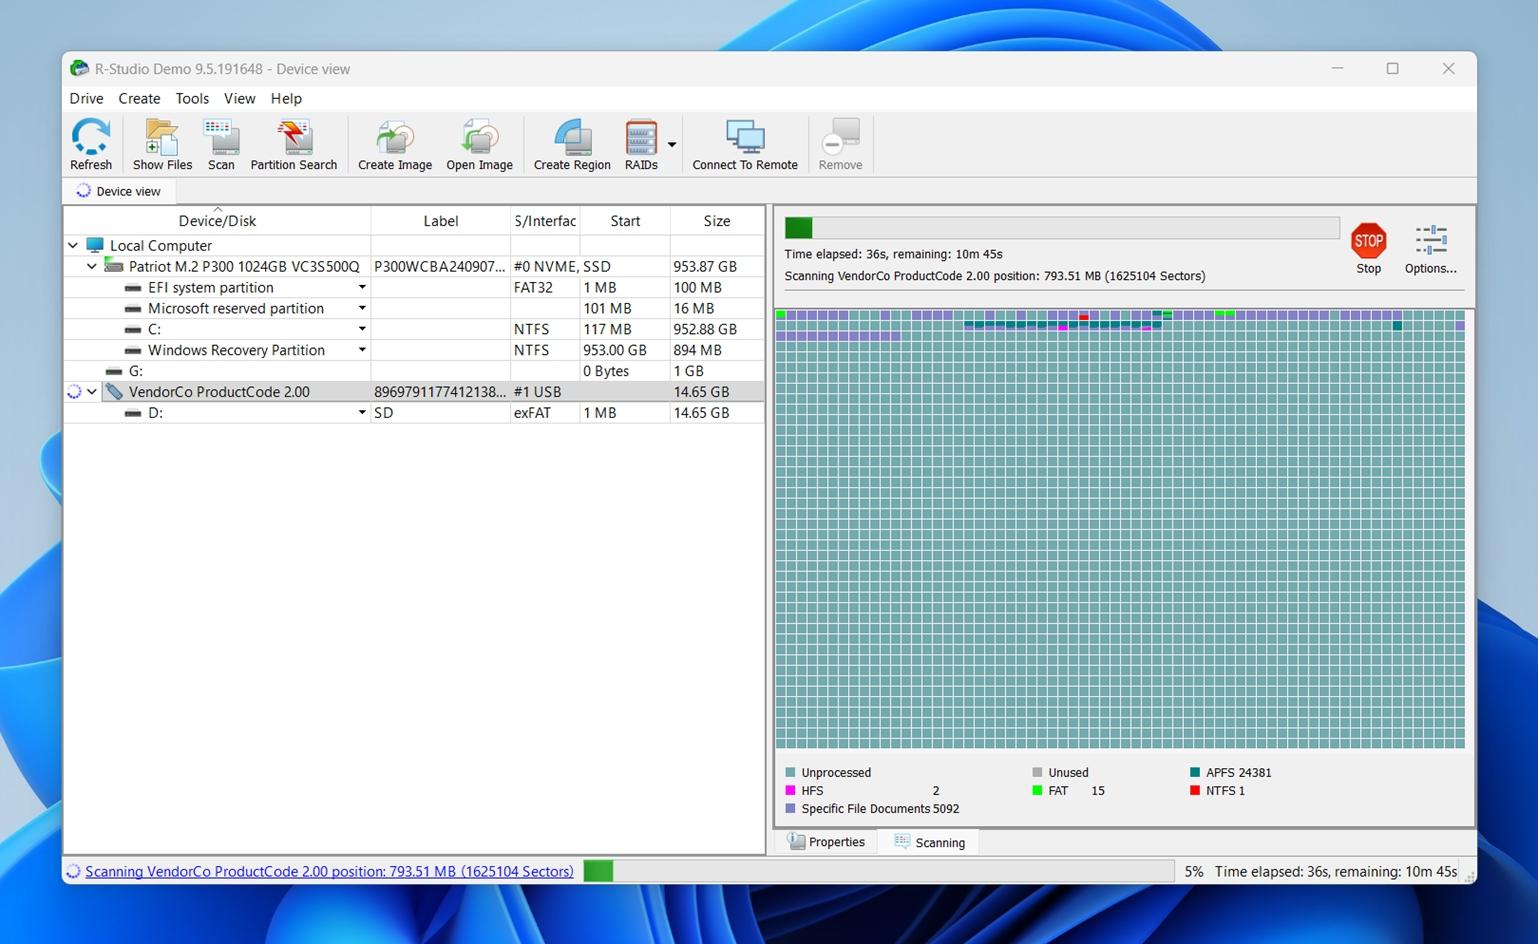This screenshot has height=944, width=1538.
Task: Click the scan progress bar
Action: 1060,227
